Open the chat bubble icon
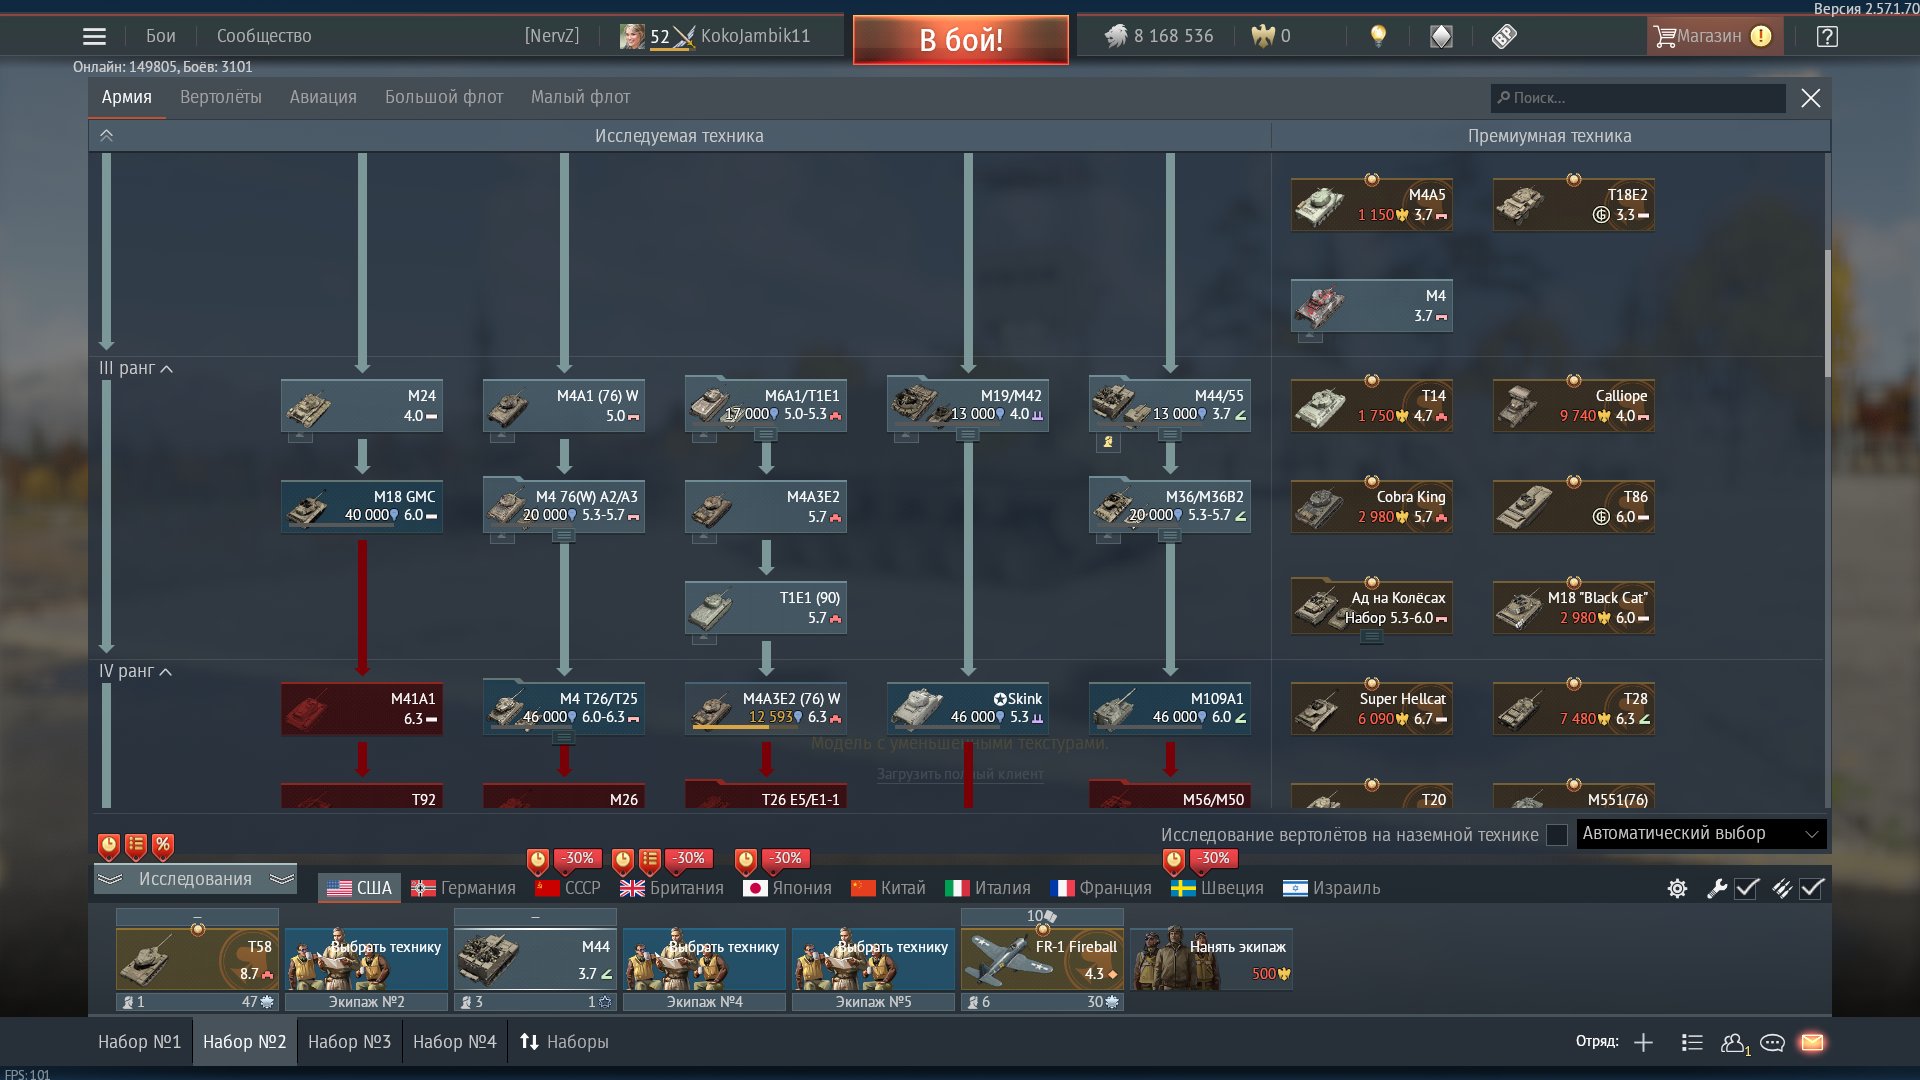Screen dimensions: 1920x1080 pyautogui.click(x=1772, y=1043)
